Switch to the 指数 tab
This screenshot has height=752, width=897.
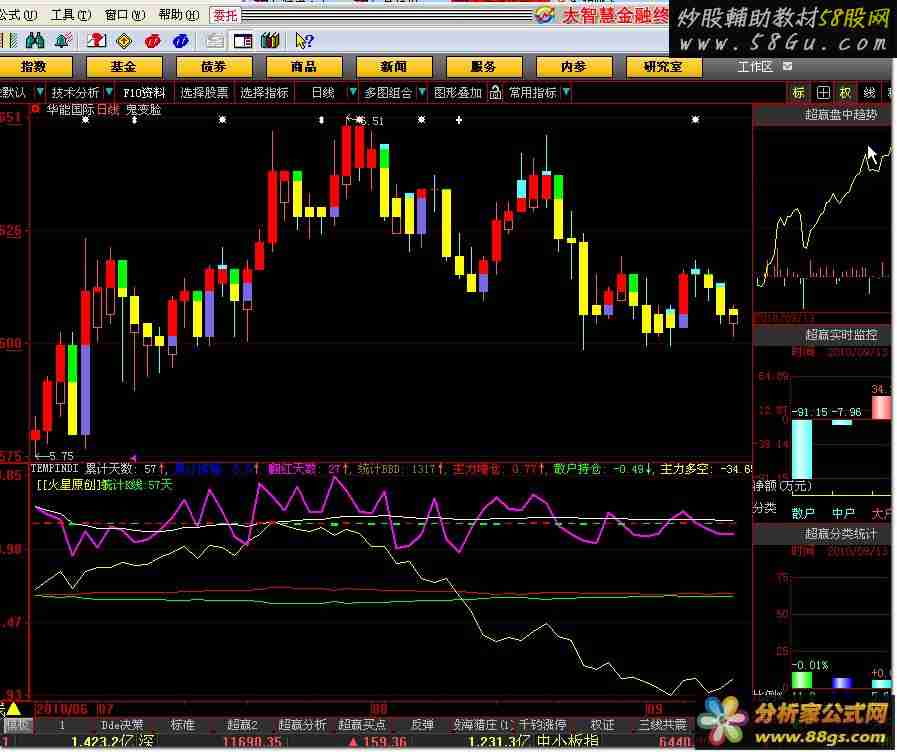34,67
